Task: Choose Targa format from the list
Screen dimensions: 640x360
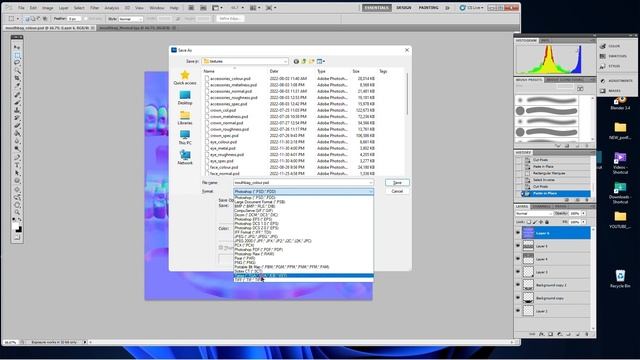Action: click(303, 276)
